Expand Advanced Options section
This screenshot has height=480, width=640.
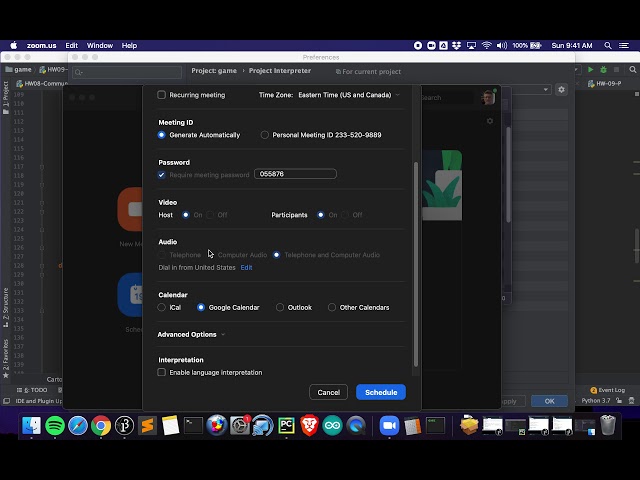pyautogui.click(x=191, y=334)
